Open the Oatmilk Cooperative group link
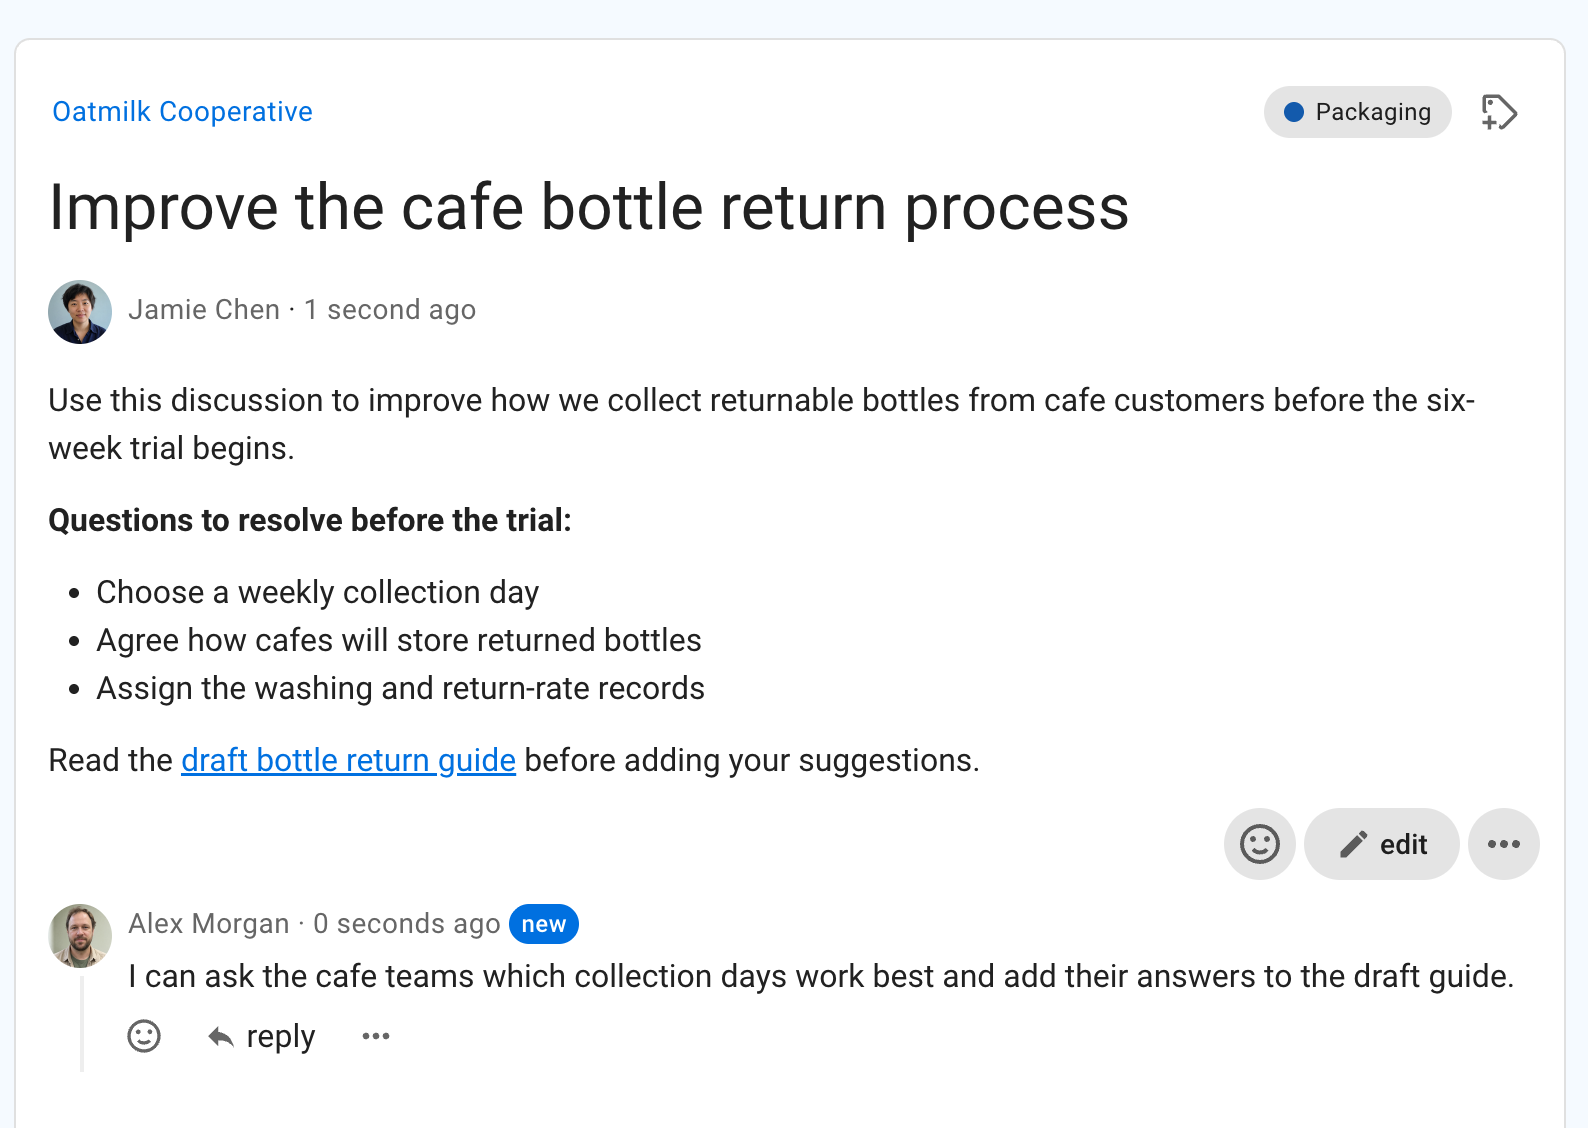The width and height of the screenshot is (1588, 1128). [x=182, y=111]
